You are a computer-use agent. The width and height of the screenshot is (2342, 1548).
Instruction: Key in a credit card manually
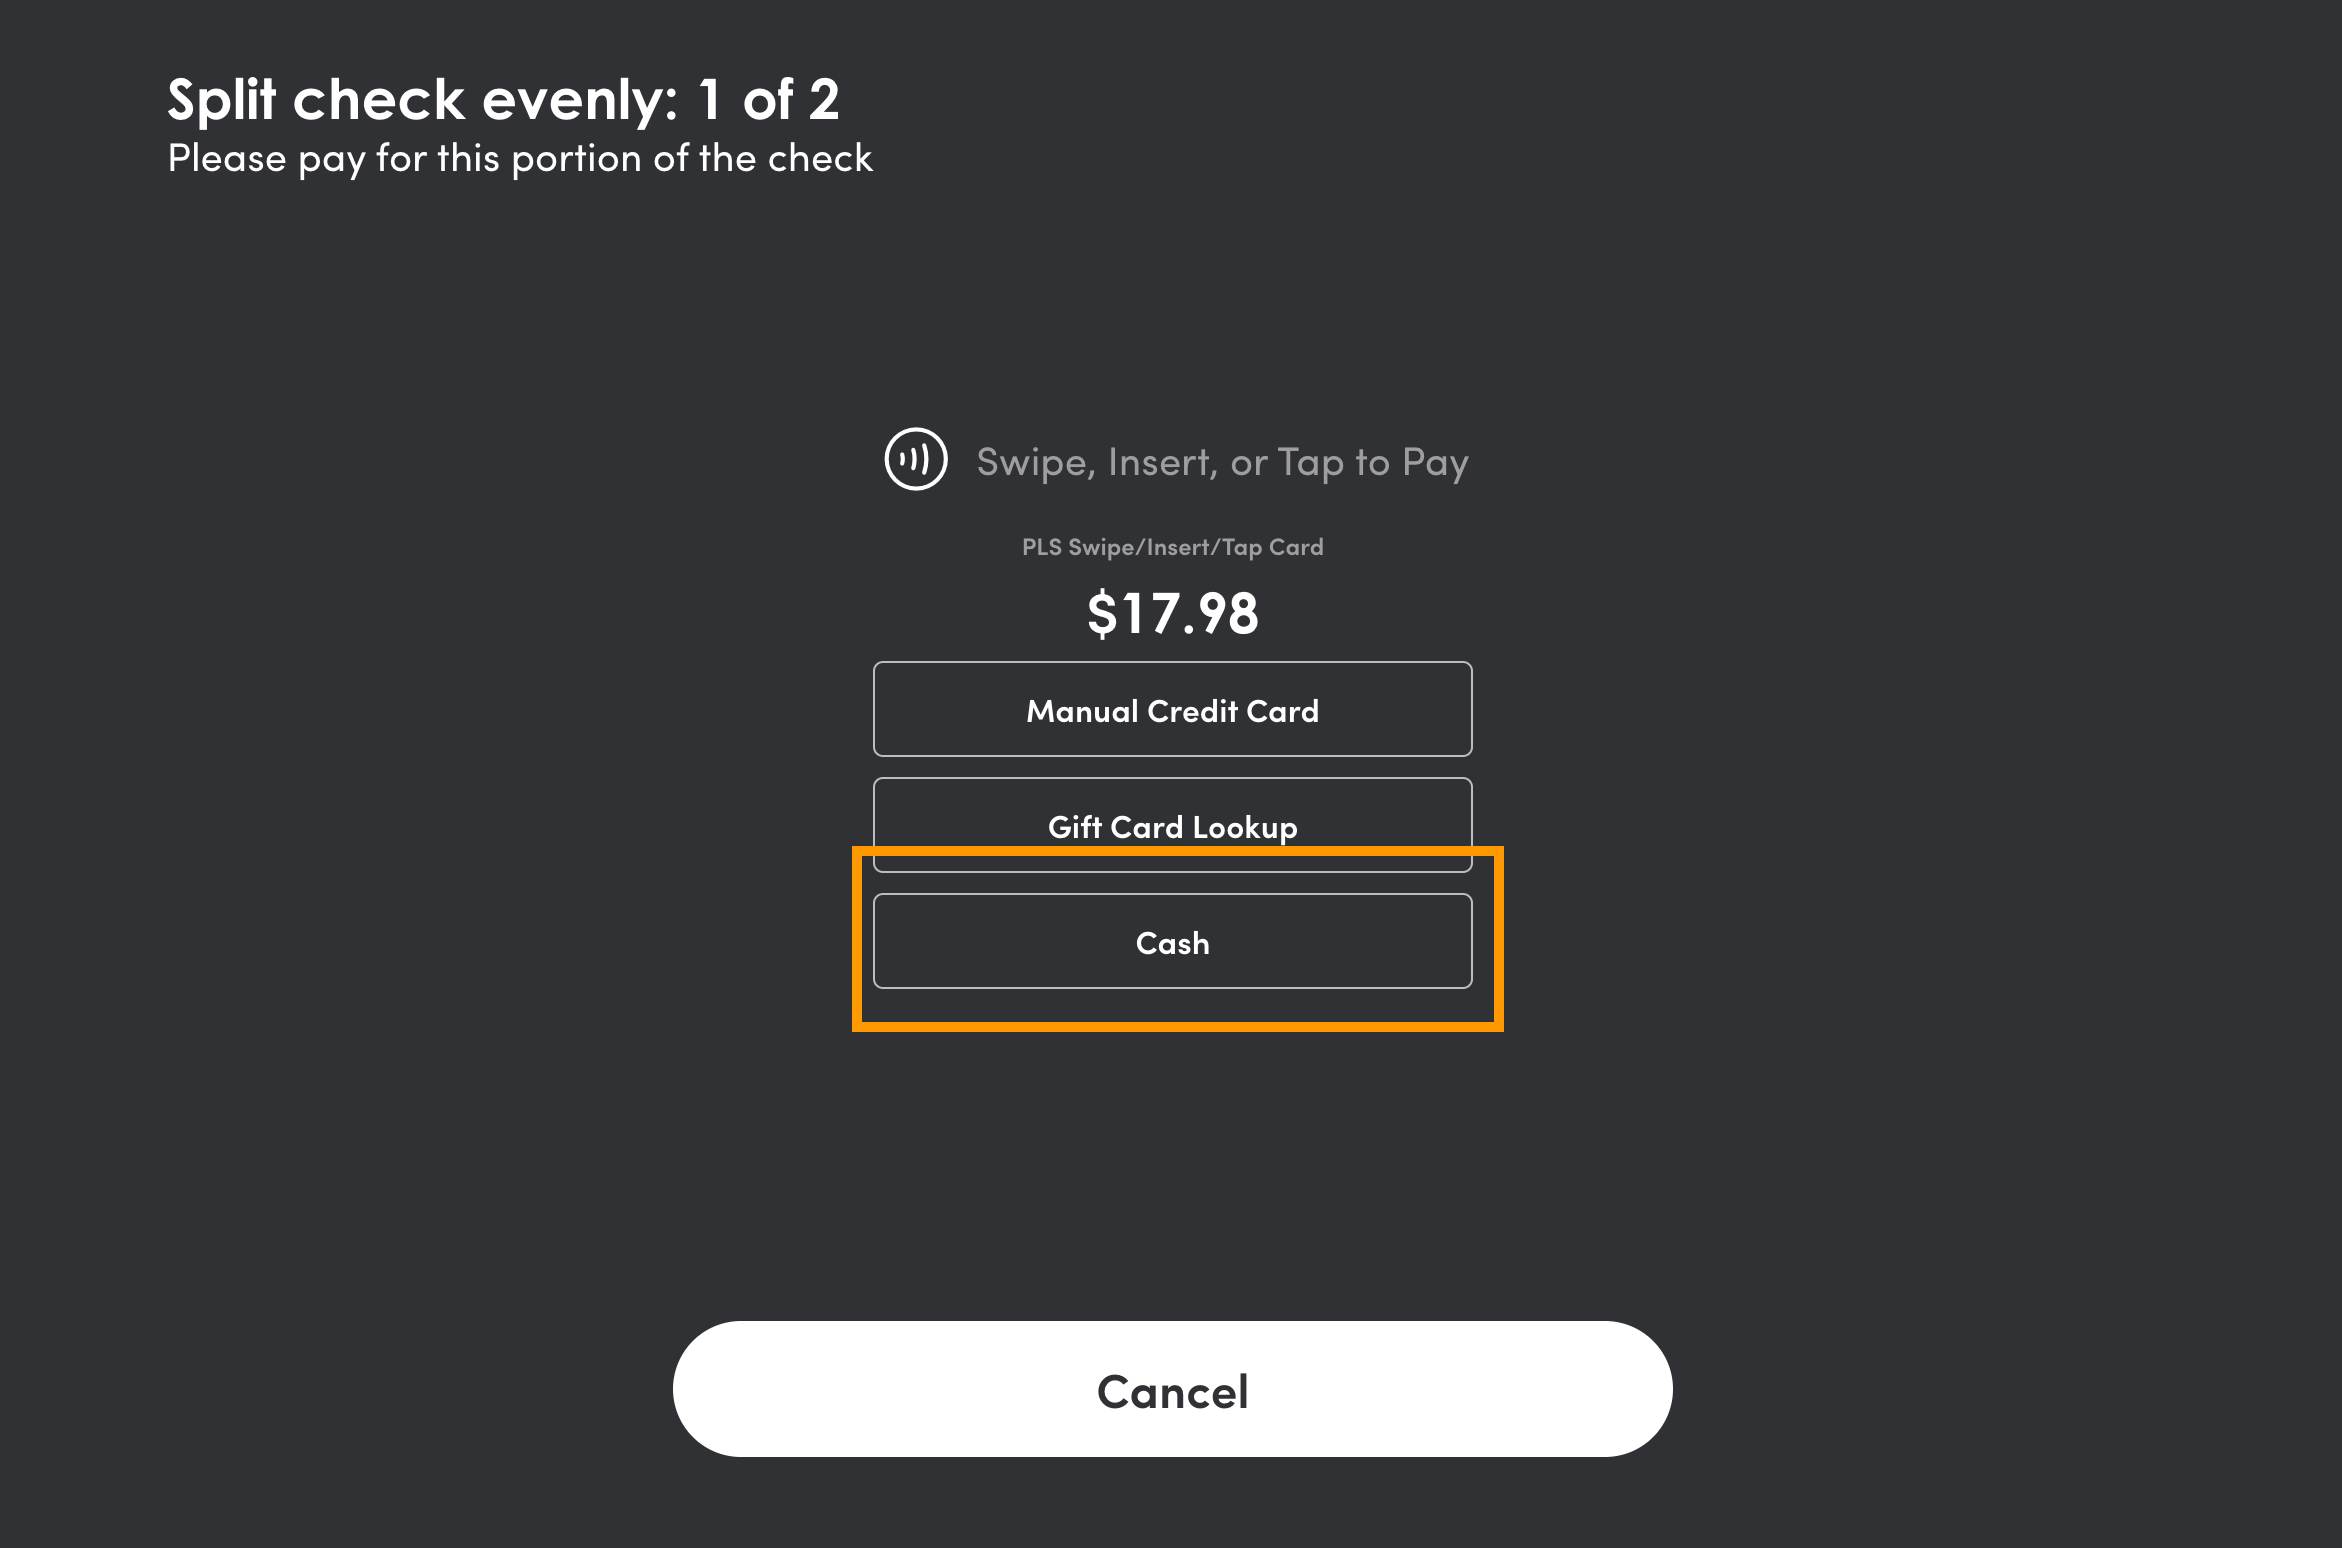point(1172,709)
